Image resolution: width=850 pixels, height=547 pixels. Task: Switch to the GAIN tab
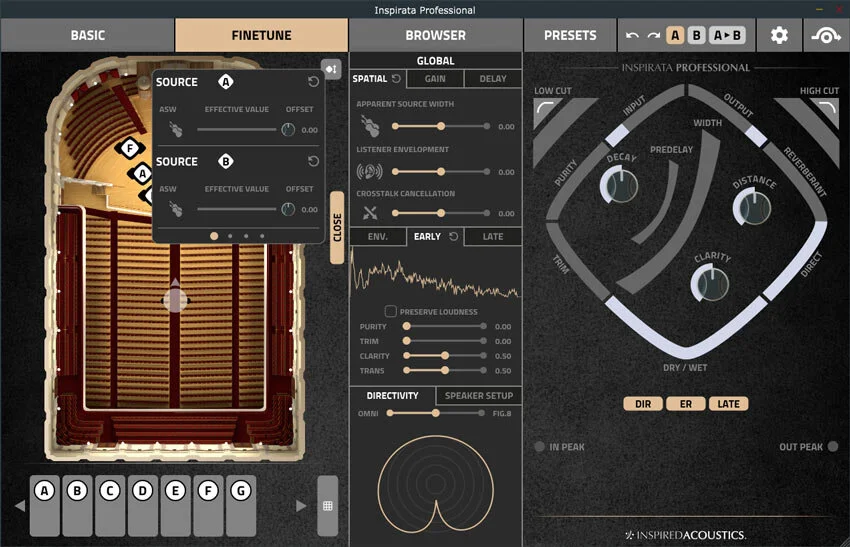(x=435, y=79)
